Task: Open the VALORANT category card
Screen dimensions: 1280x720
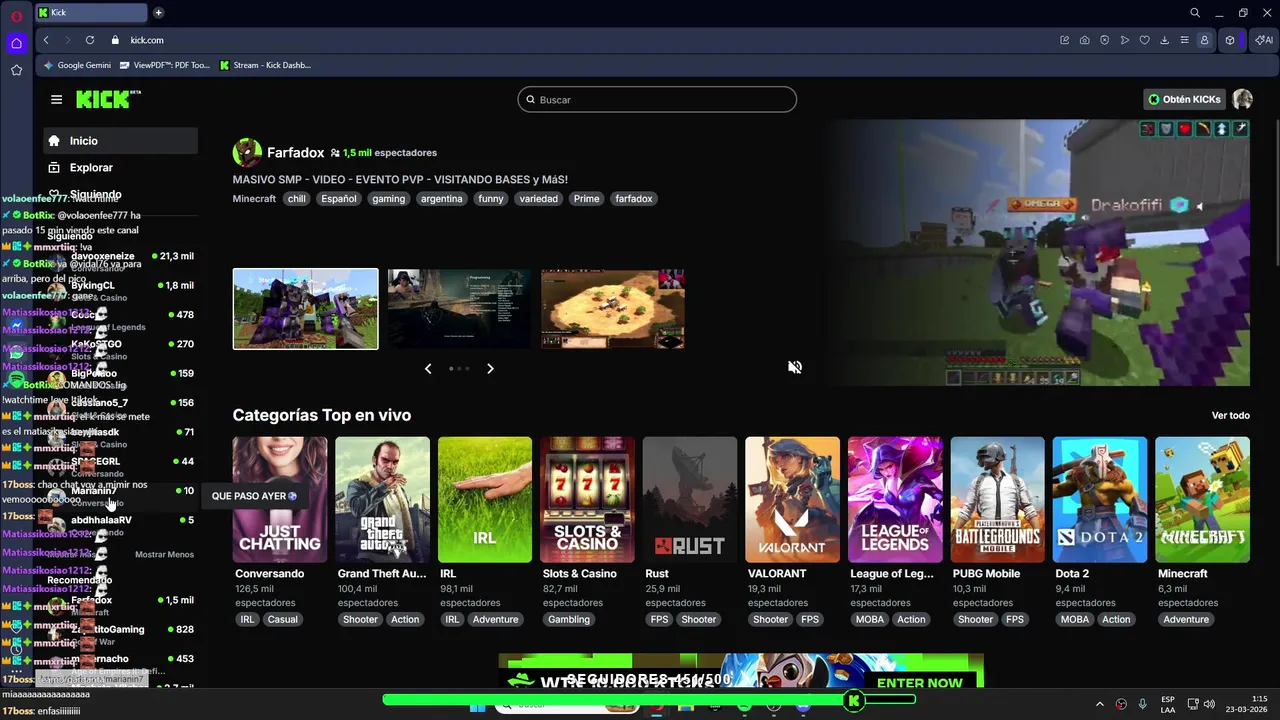Action: pyautogui.click(x=792, y=499)
